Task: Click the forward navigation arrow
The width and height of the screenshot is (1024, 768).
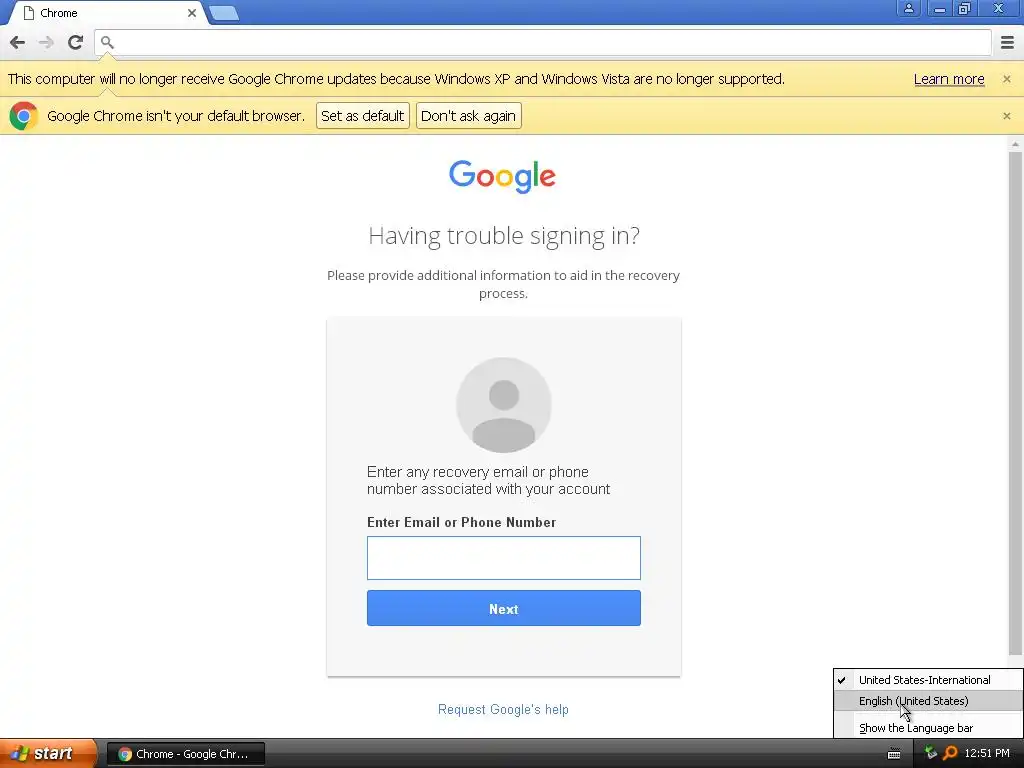Action: click(46, 42)
